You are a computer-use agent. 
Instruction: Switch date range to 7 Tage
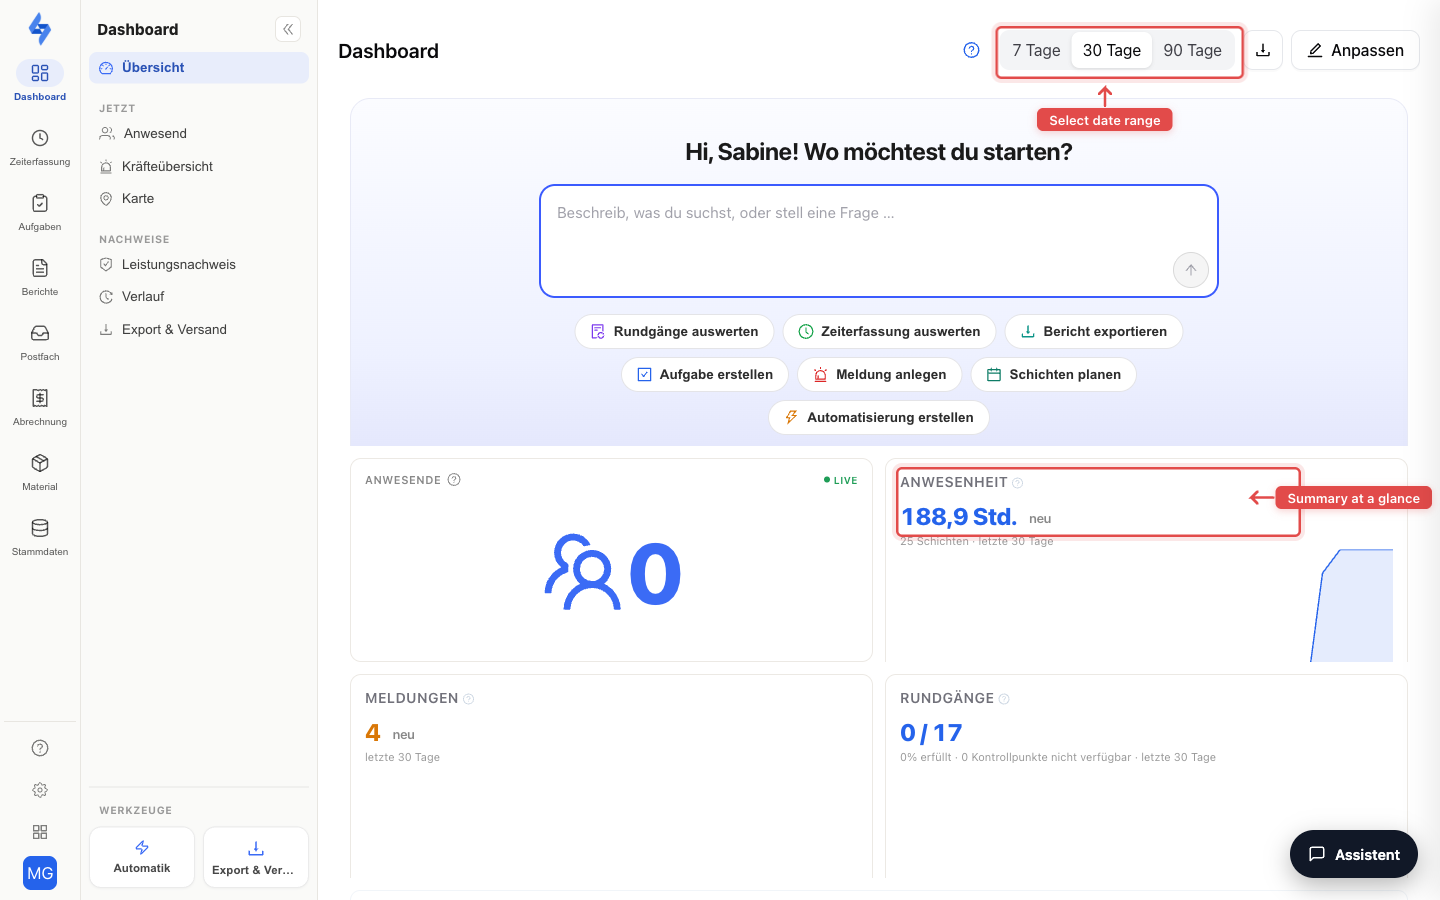pos(1036,50)
